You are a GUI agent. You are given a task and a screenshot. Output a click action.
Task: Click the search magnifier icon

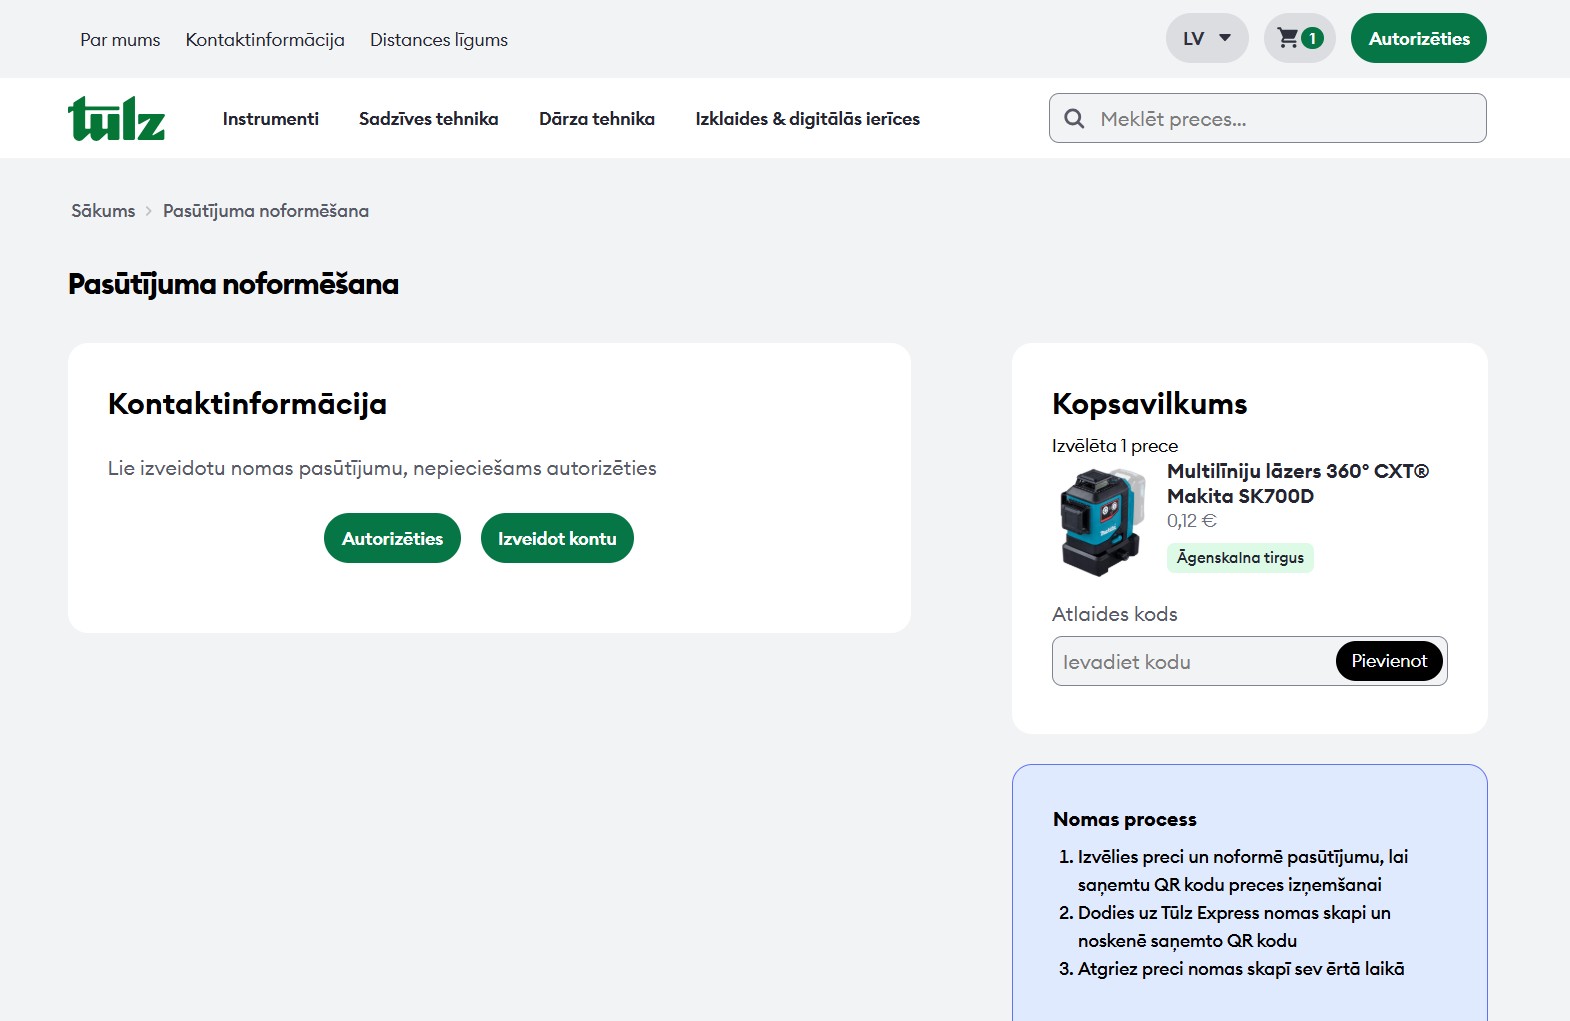tap(1074, 119)
